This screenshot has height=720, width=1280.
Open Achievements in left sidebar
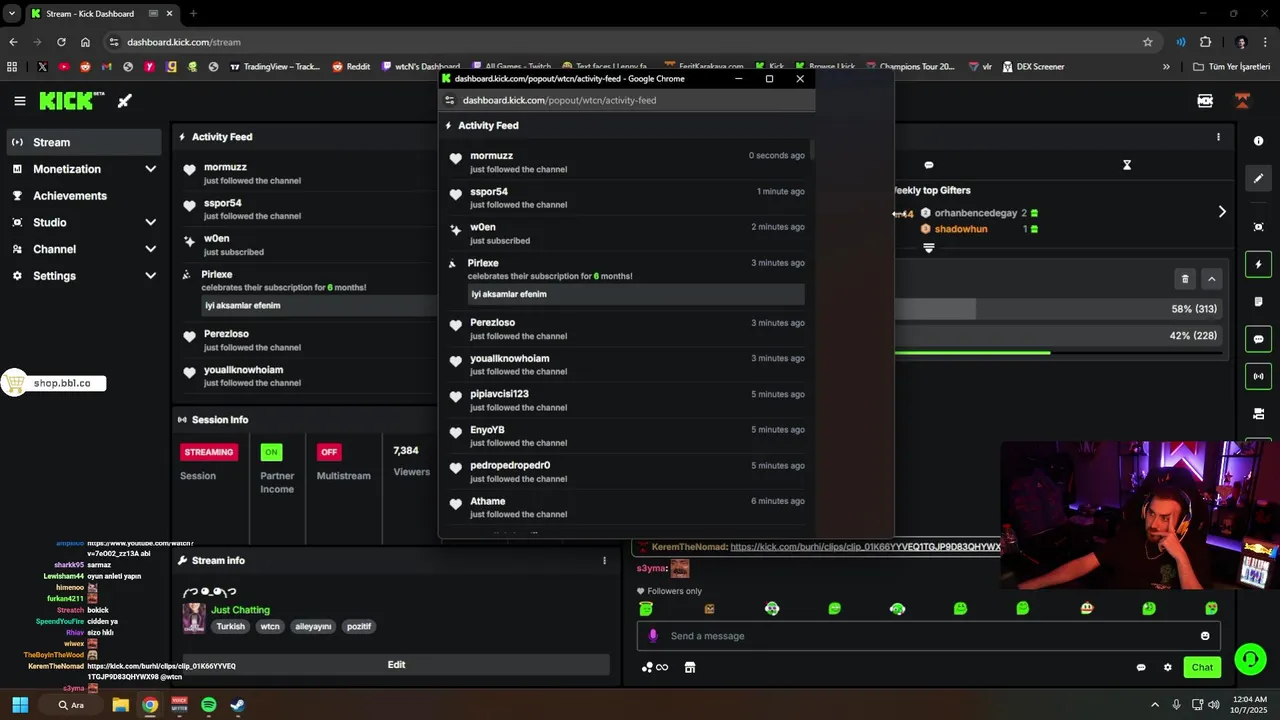coord(84,196)
